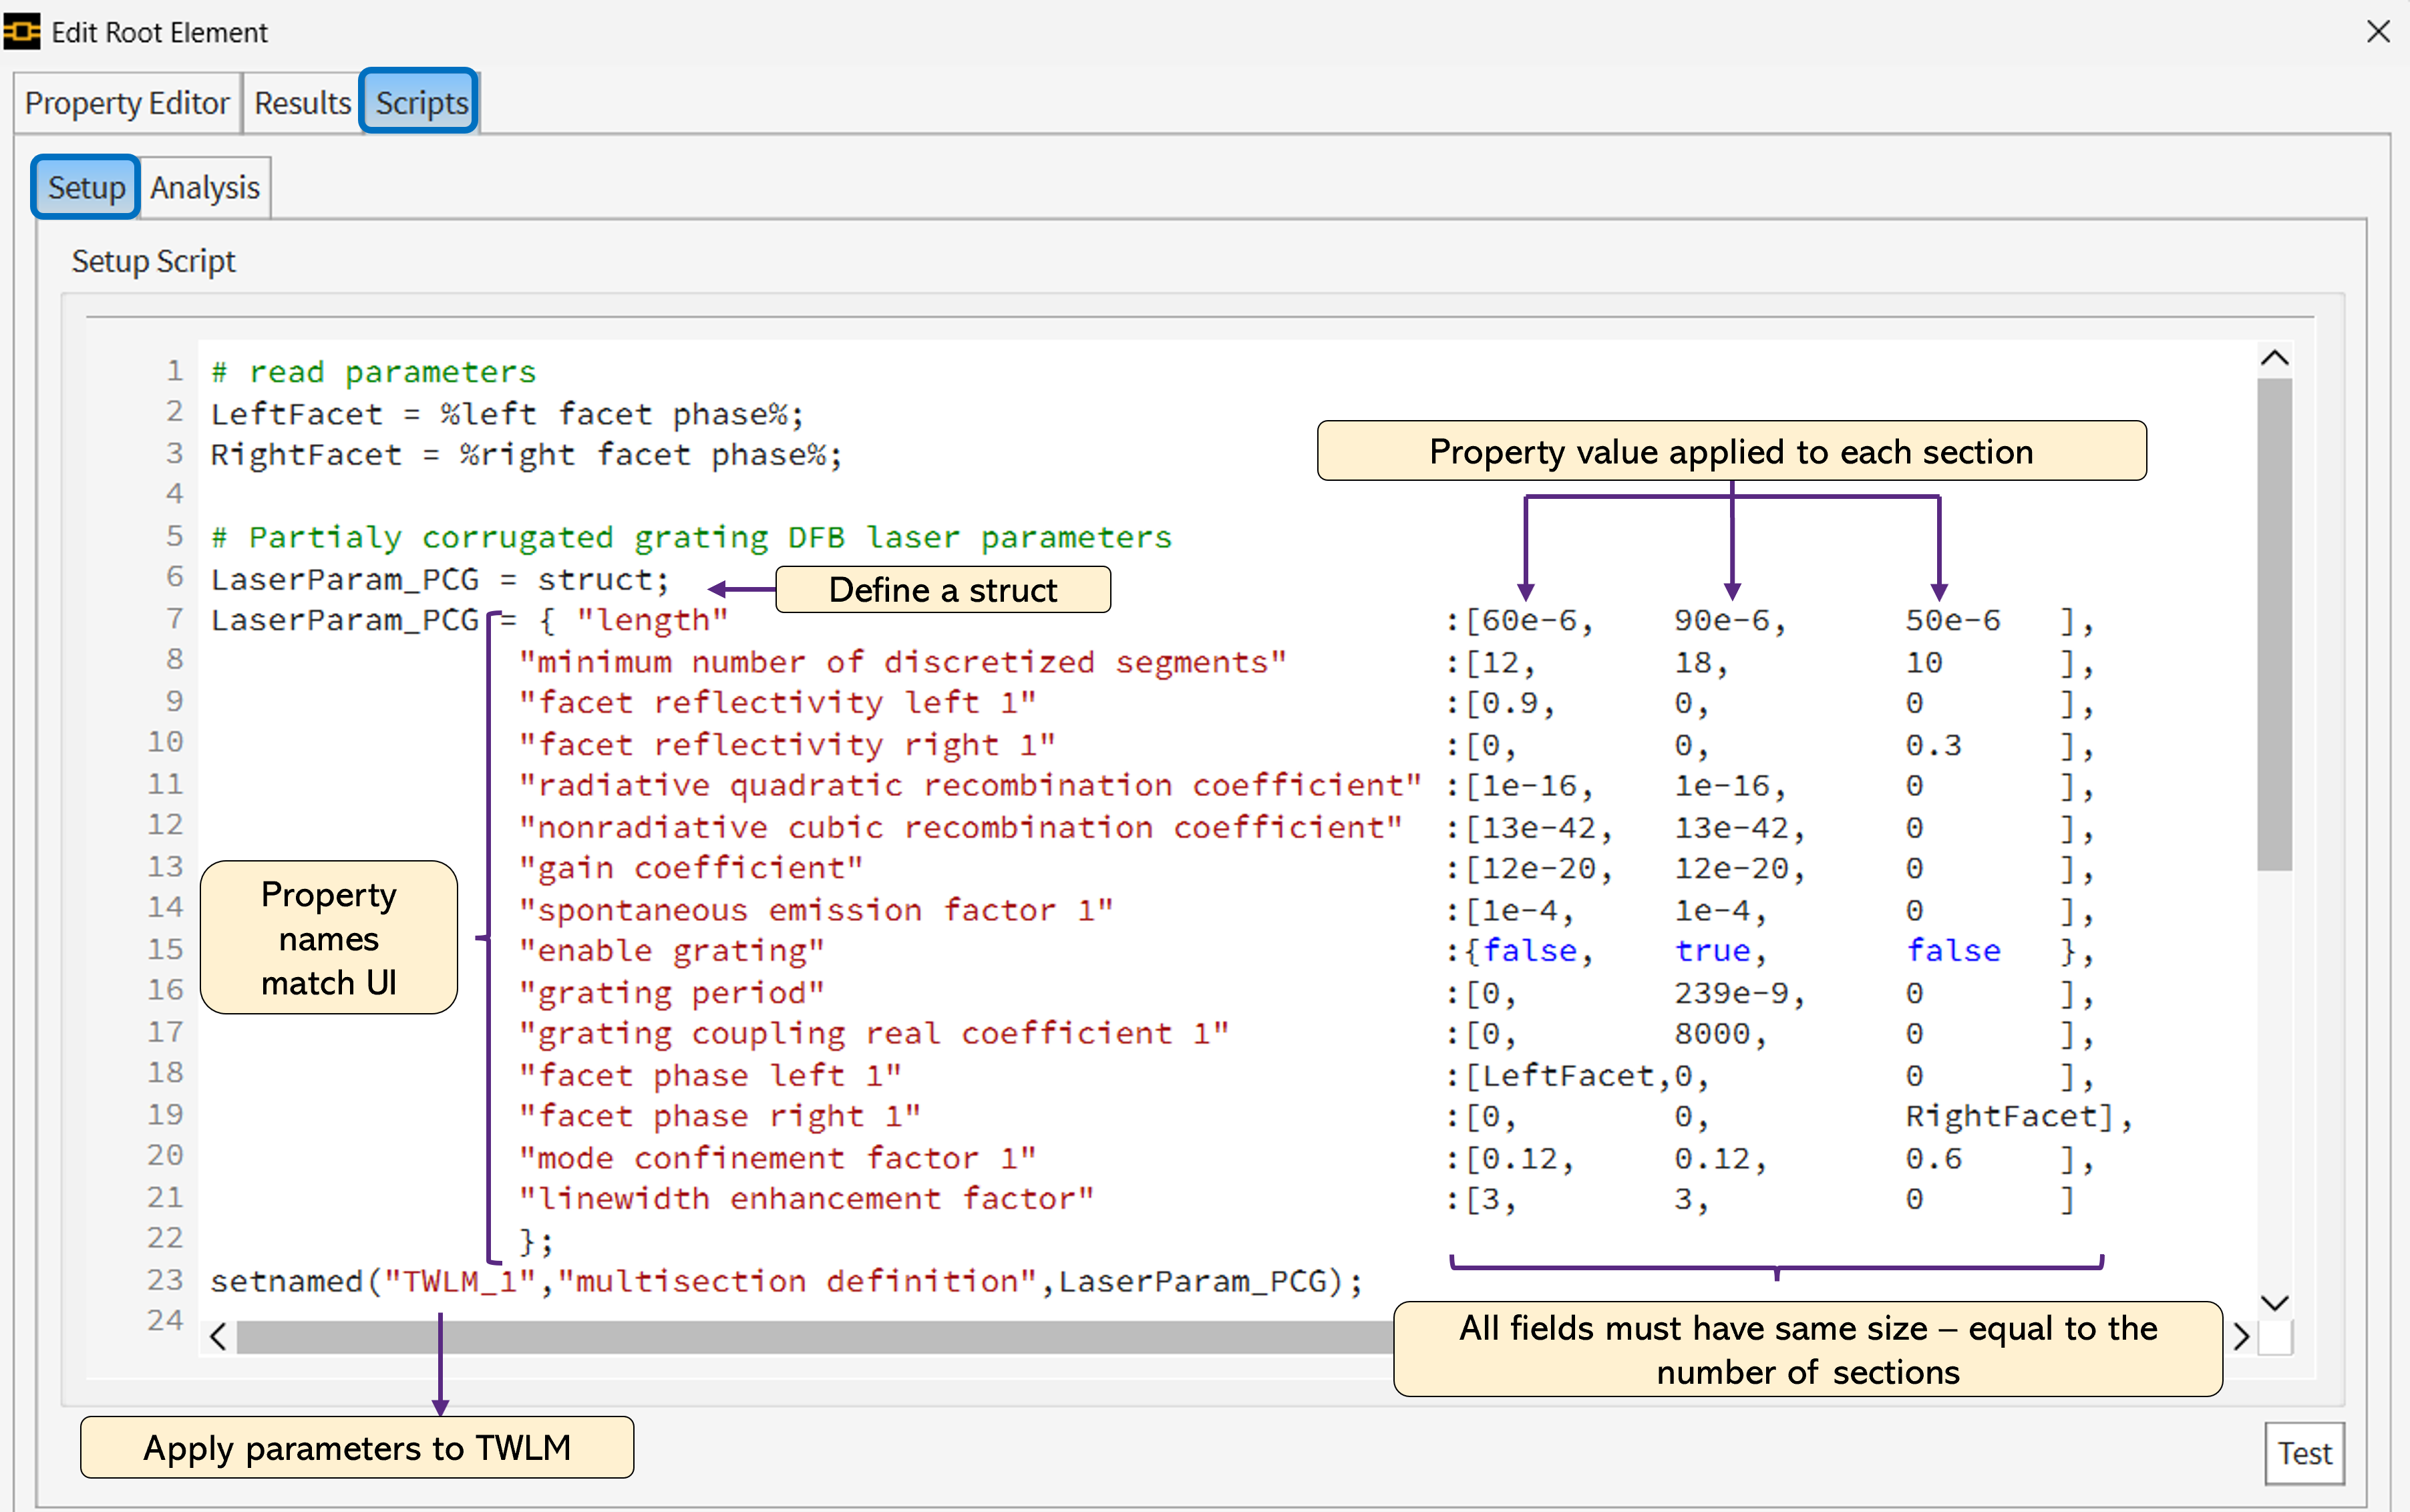Click the "length" property name
2410x1512 pixels.
[x=652, y=620]
